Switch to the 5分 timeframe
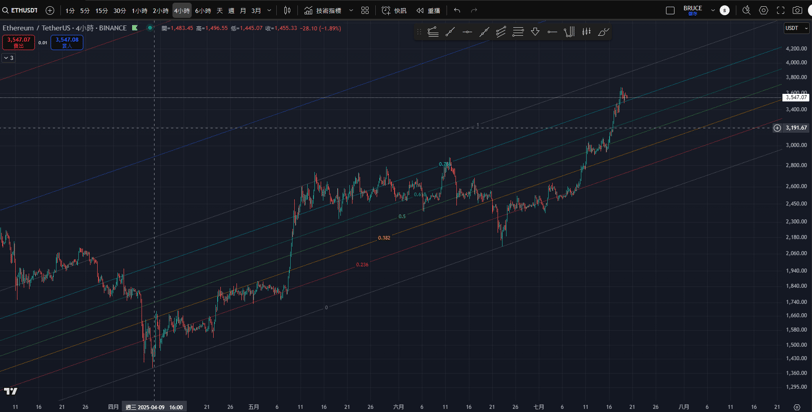 pyautogui.click(x=85, y=10)
